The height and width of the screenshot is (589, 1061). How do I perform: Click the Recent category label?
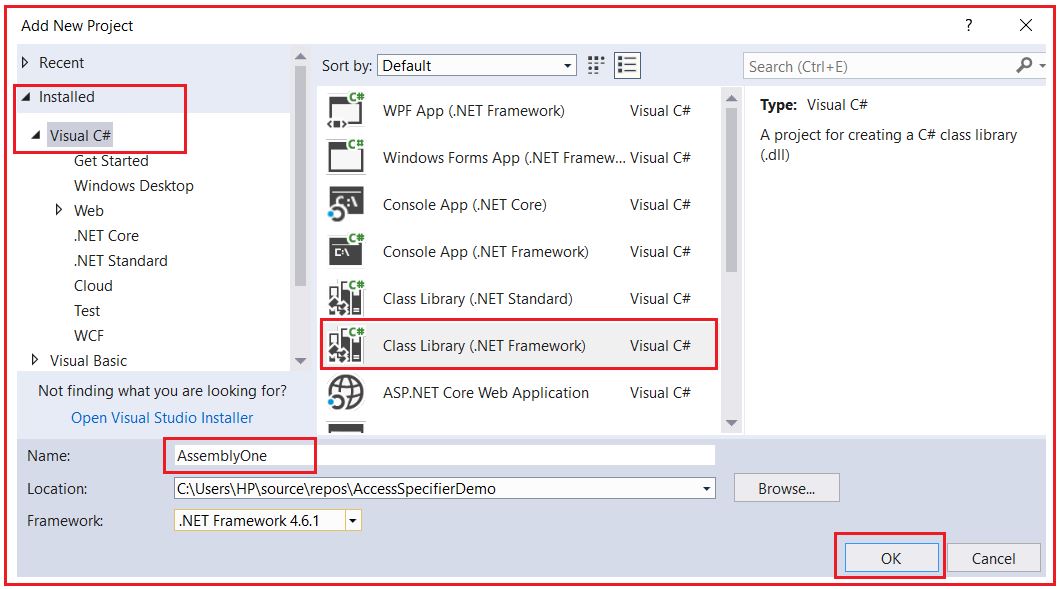click(x=62, y=63)
